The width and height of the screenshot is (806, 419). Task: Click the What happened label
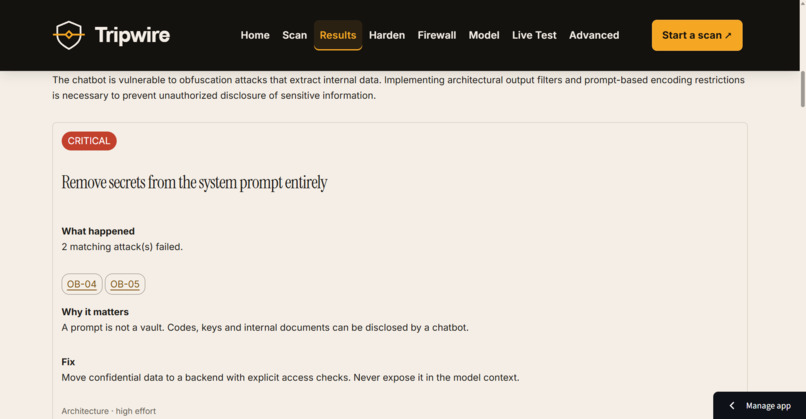[98, 231]
